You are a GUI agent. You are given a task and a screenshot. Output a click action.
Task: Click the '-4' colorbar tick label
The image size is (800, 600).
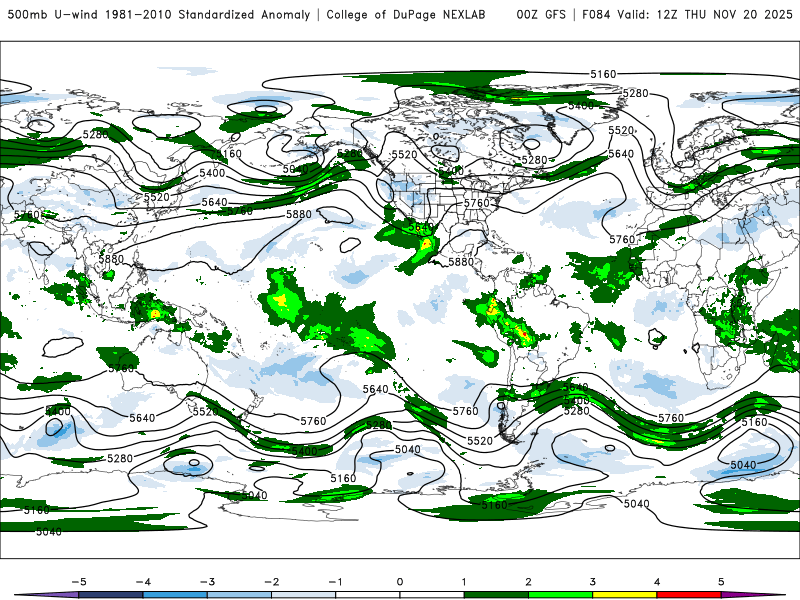tap(143, 582)
